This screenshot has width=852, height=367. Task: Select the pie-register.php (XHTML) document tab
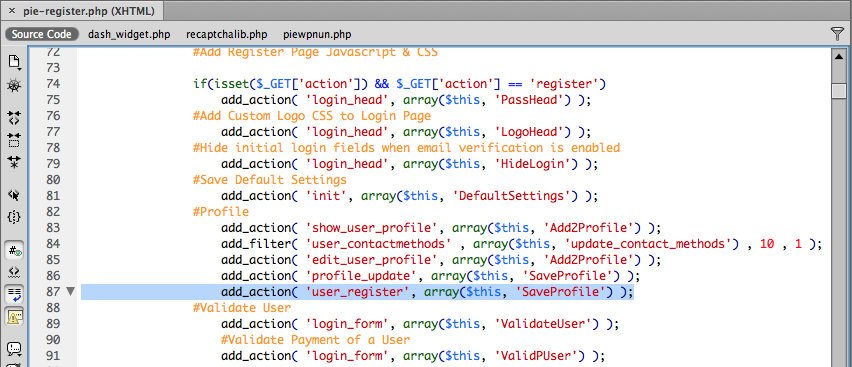(x=89, y=11)
